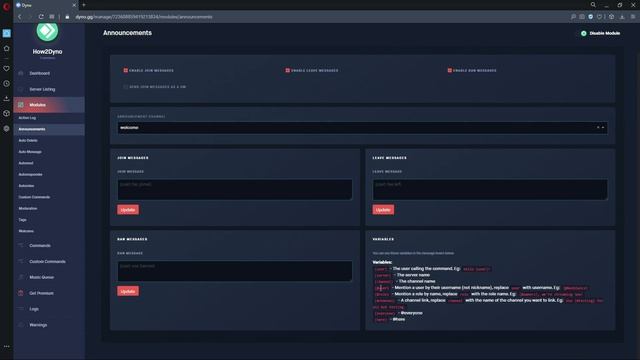Close the Dyno browser tab
The width and height of the screenshot is (640, 360).
click(74, 5)
